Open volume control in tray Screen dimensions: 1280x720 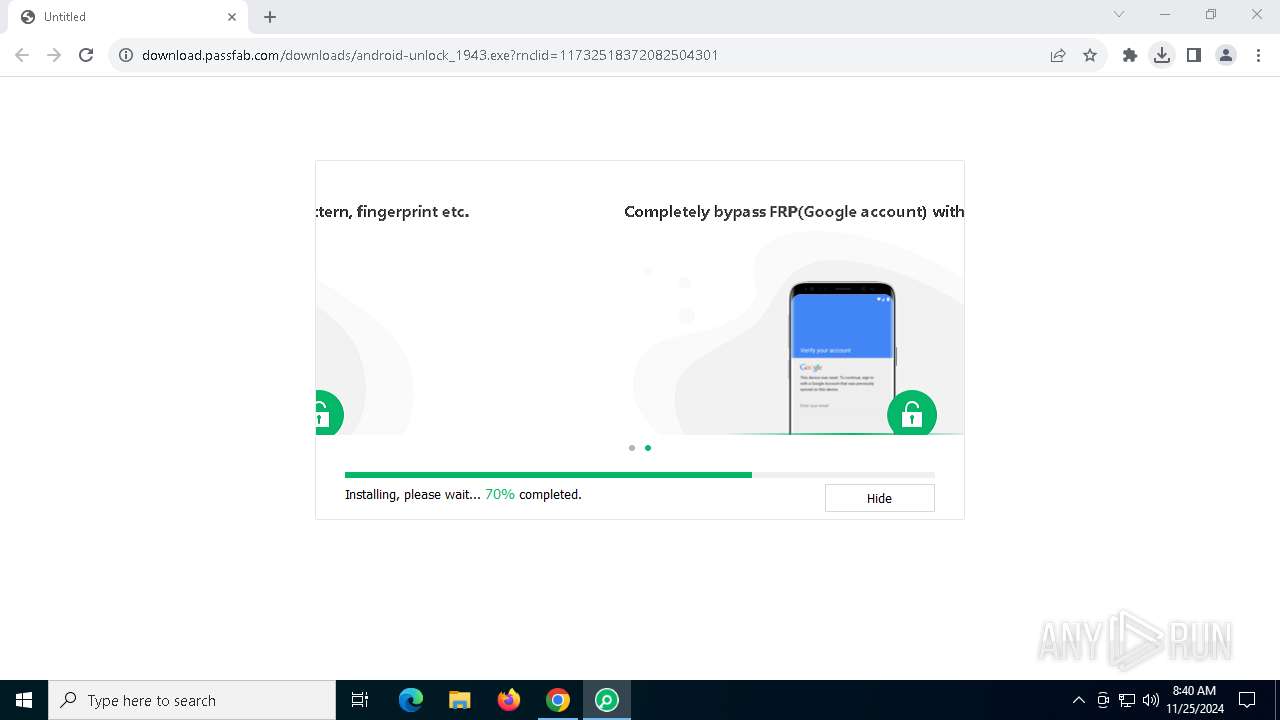tap(1151, 700)
